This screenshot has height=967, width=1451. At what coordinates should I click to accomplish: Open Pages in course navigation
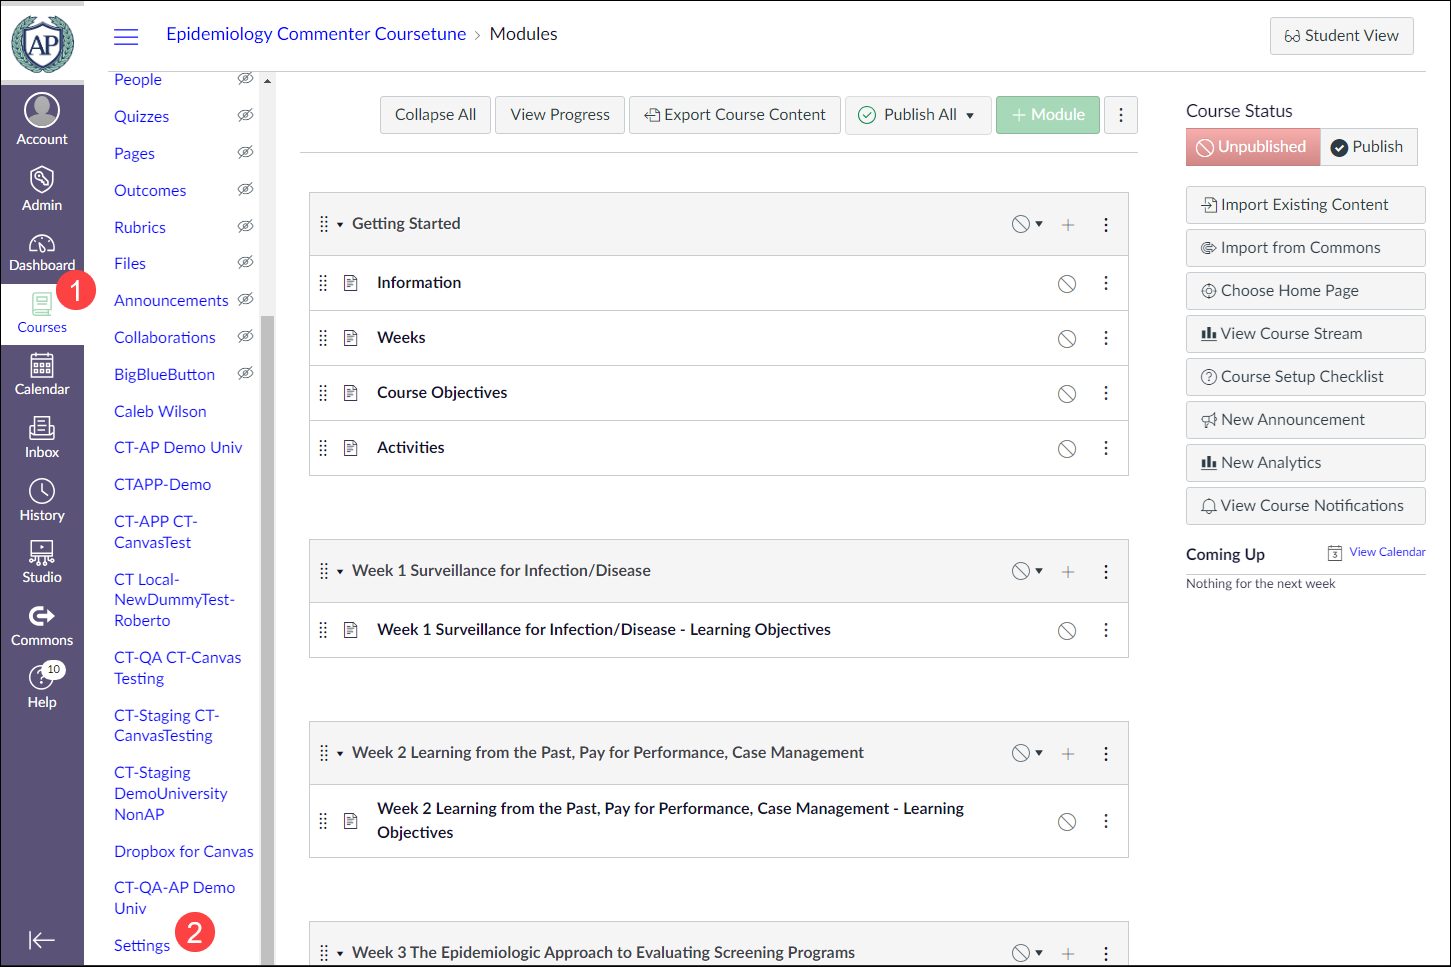point(134,153)
